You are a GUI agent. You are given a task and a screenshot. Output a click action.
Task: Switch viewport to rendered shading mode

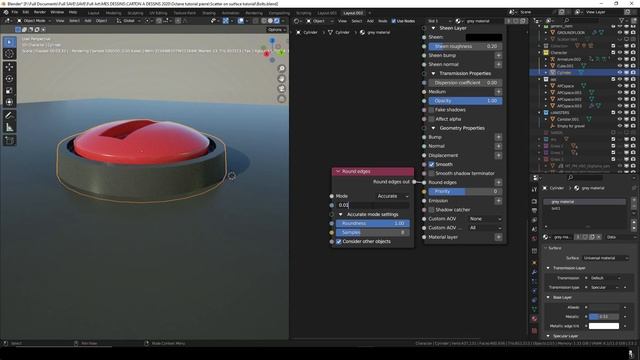click(277, 21)
